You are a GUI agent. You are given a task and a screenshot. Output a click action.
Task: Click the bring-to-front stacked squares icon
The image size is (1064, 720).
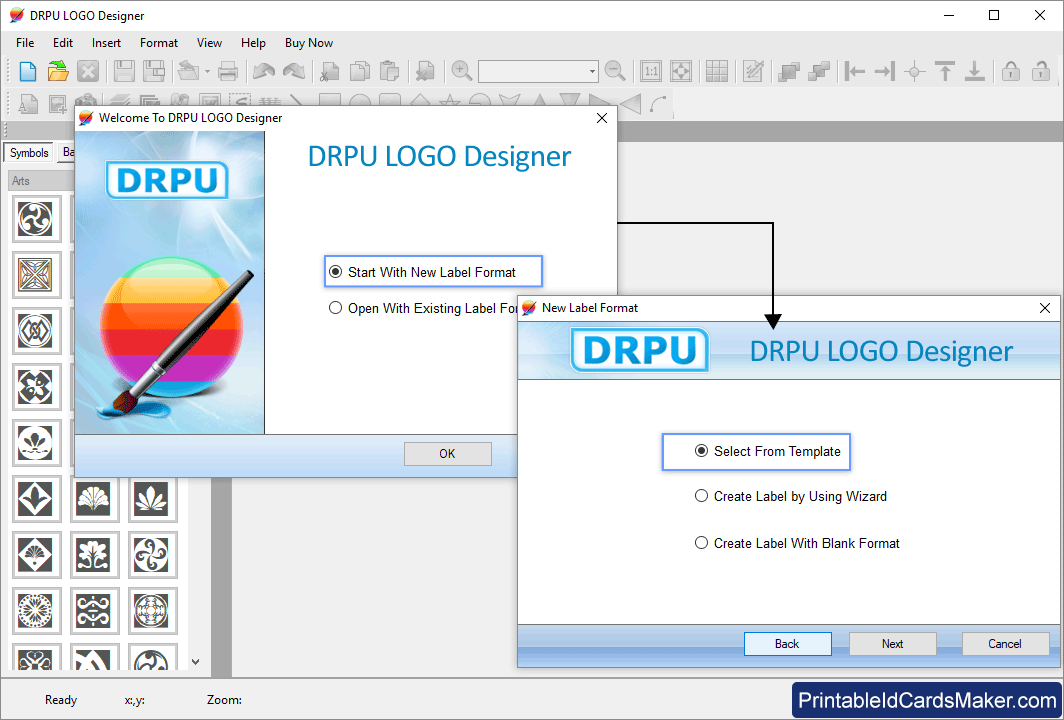pos(788,71)
